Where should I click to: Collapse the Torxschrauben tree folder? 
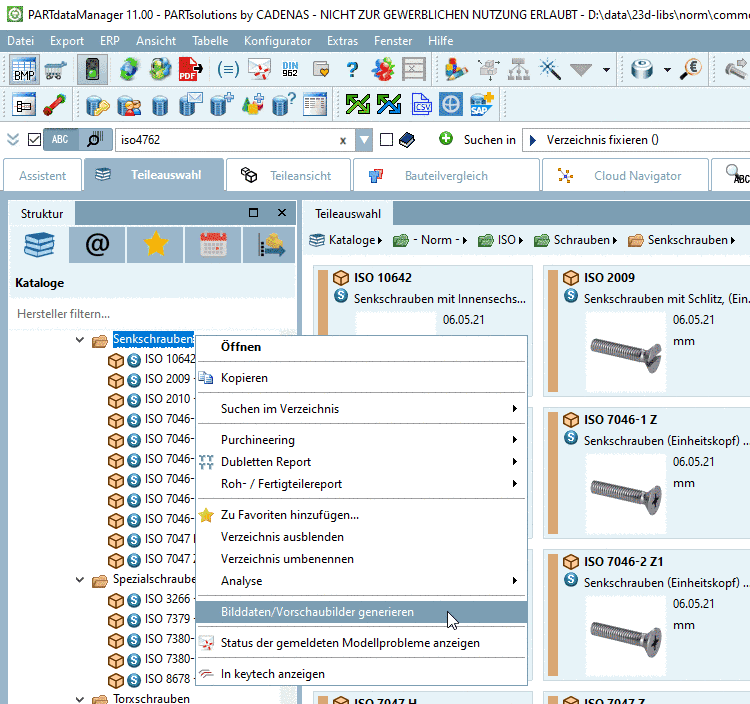pos(80,699)
